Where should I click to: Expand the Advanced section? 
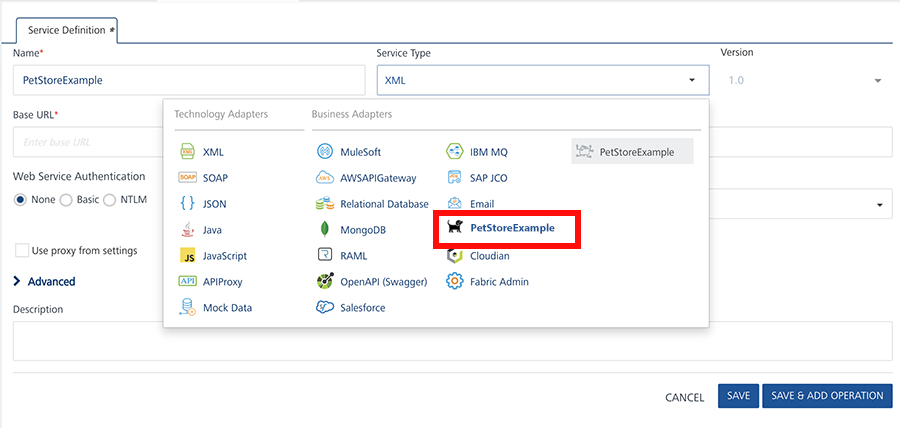[x=44, y=282]
